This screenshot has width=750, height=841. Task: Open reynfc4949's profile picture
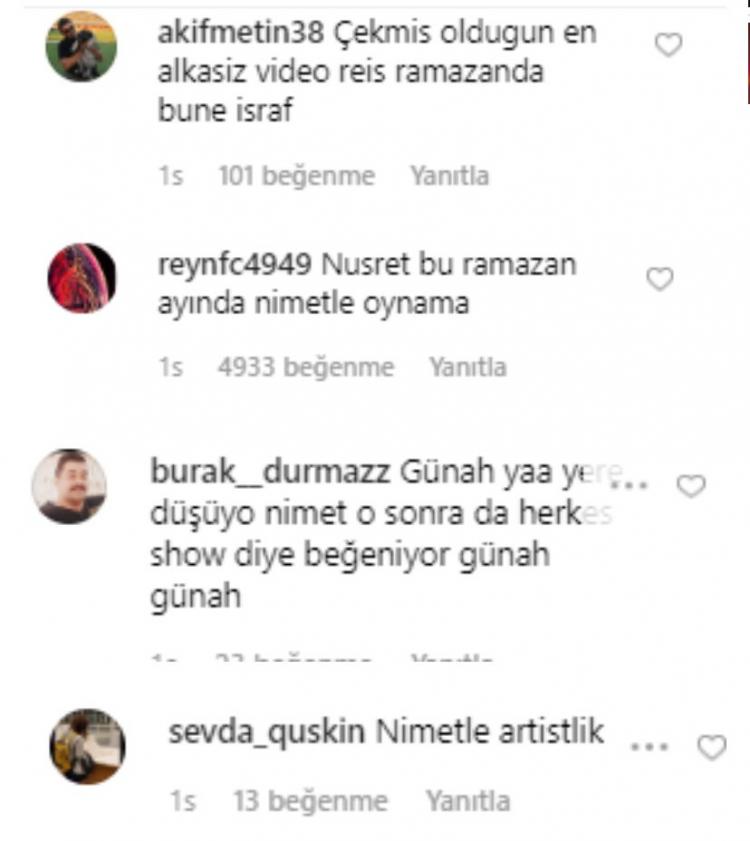82,278
